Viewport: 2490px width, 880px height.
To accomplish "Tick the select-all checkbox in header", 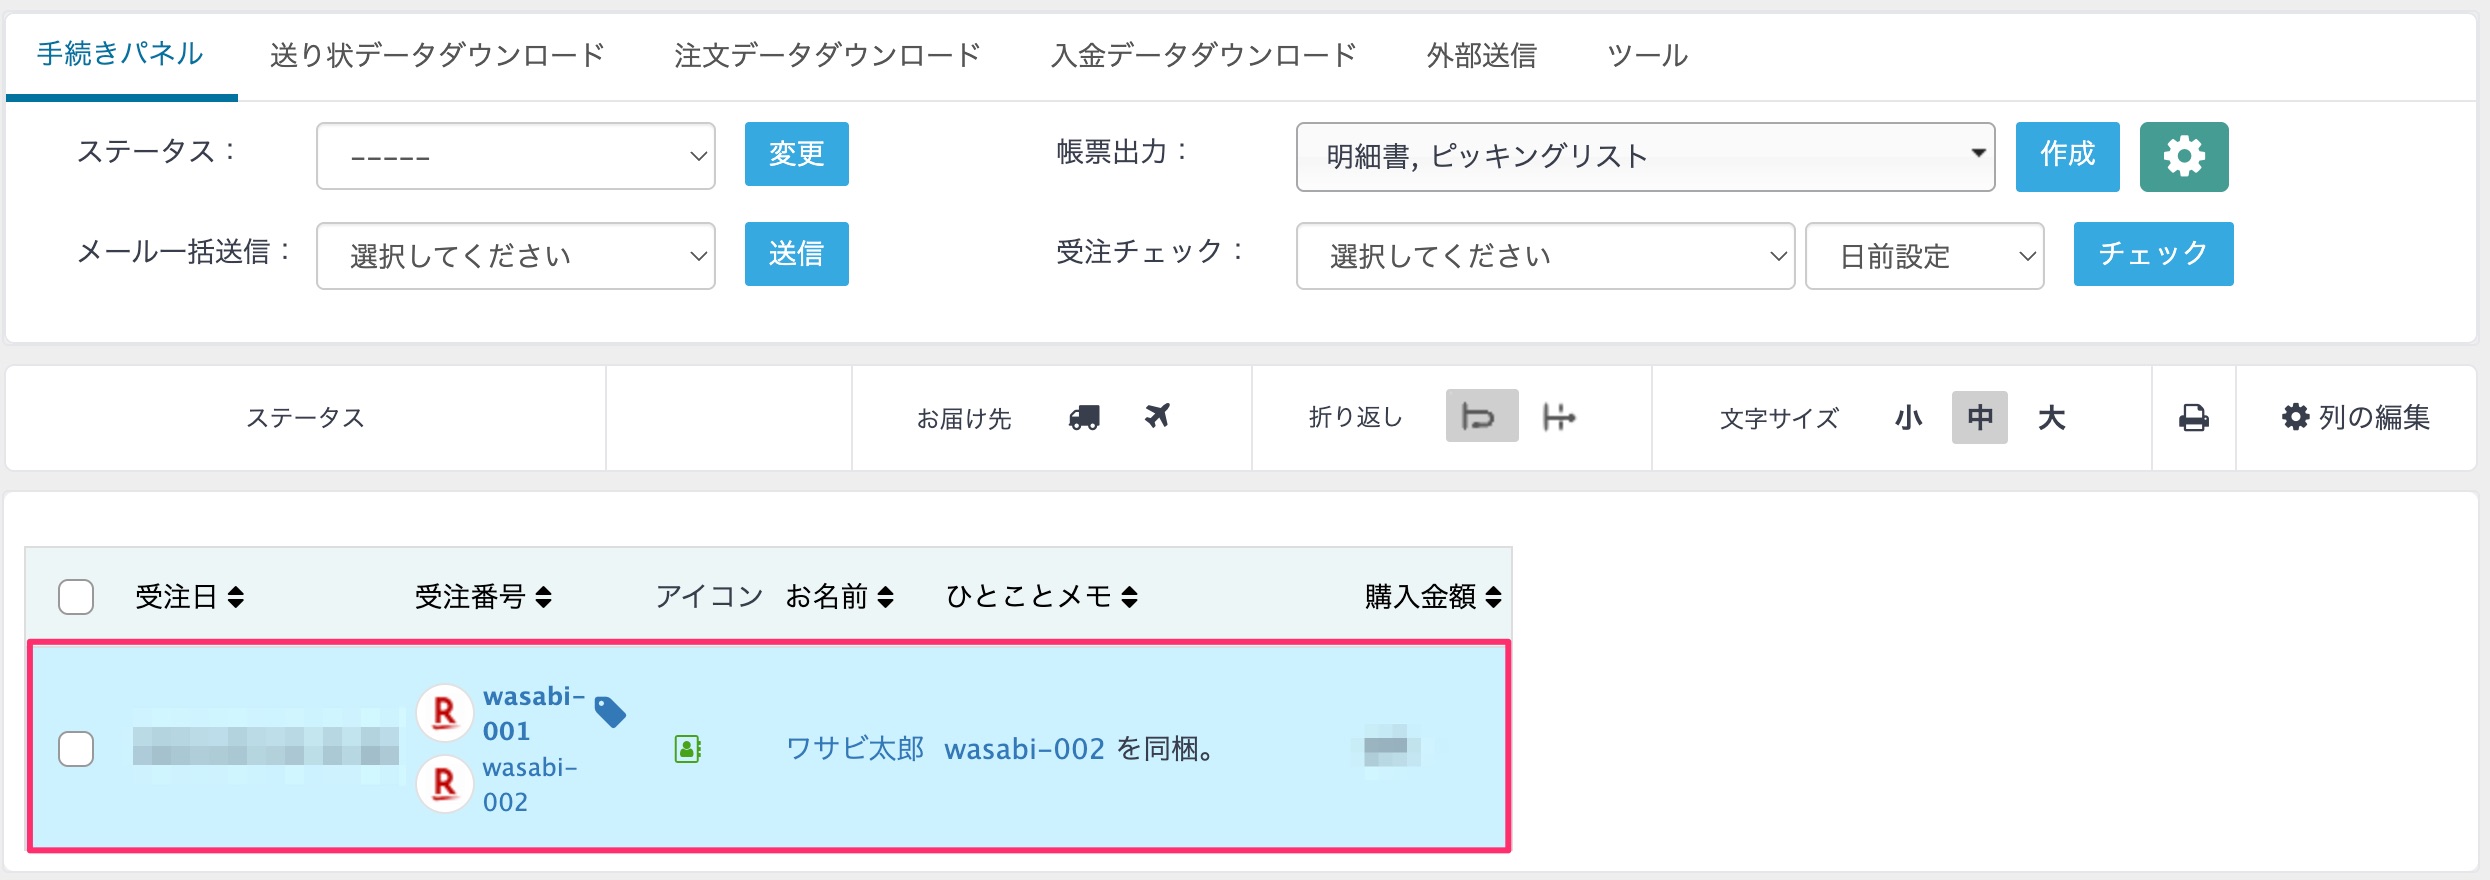I will click(x=76, y=597).
